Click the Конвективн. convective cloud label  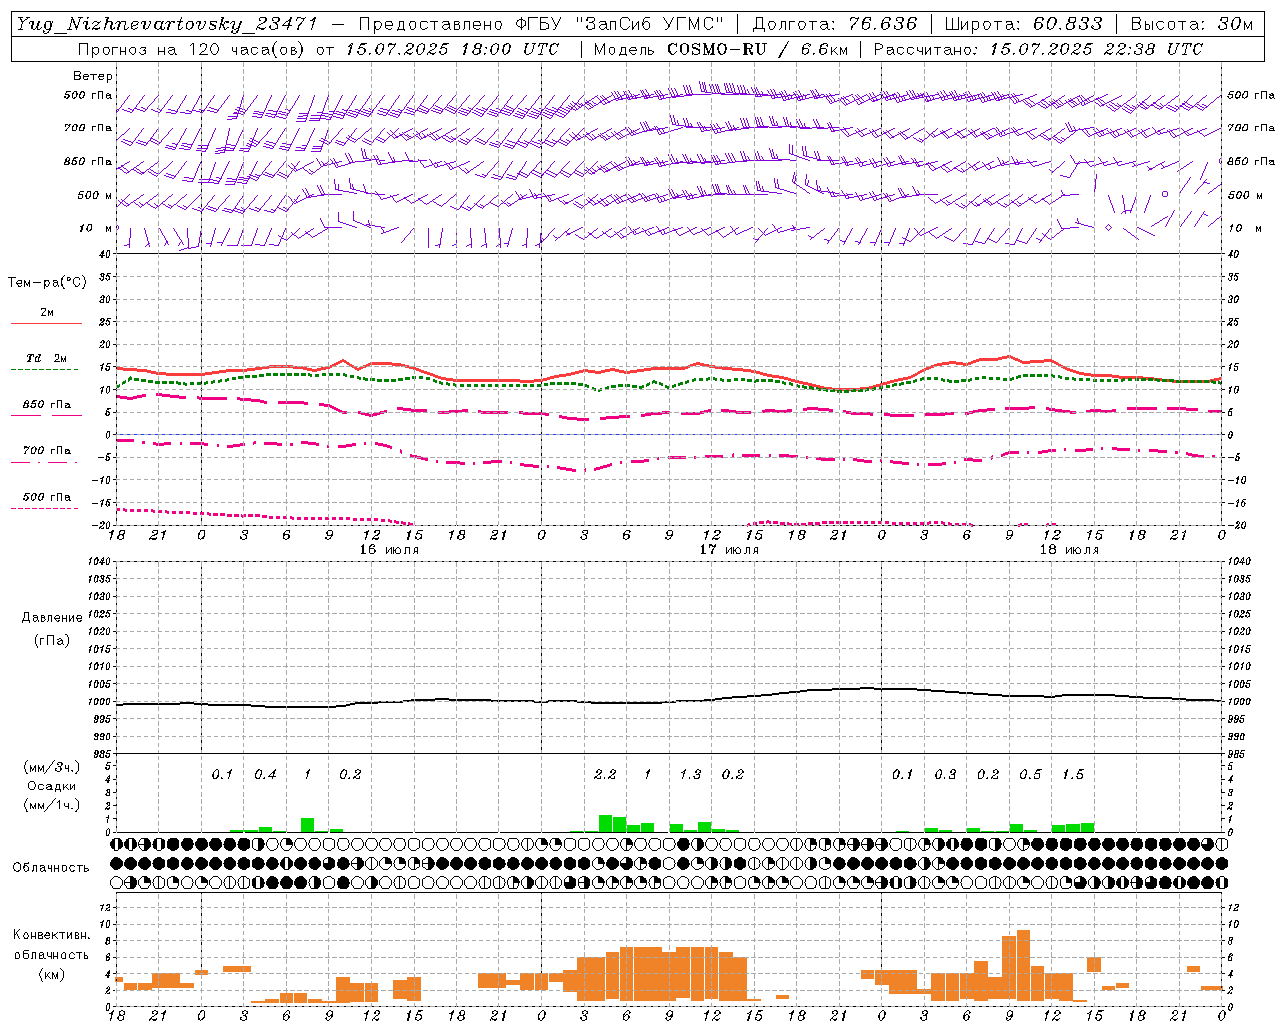click(x=51, y=935)
